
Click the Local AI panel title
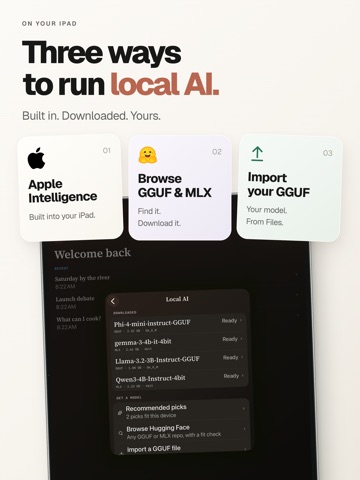177,299
